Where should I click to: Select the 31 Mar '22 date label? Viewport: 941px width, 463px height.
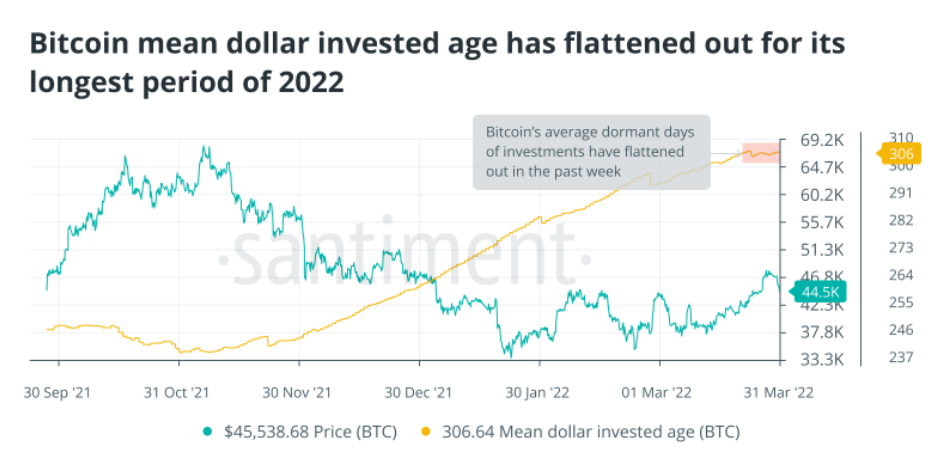(x=780, y=391)
